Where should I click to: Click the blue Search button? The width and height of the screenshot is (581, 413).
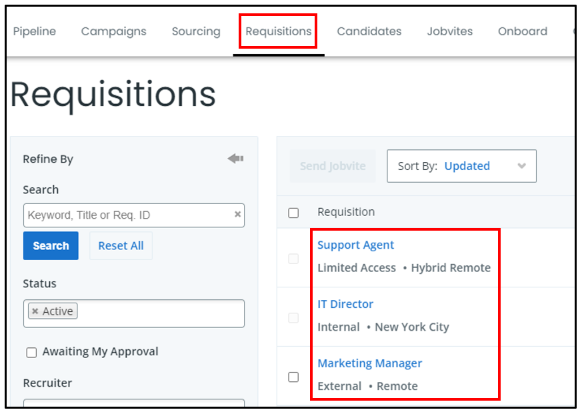click(51, 246)
